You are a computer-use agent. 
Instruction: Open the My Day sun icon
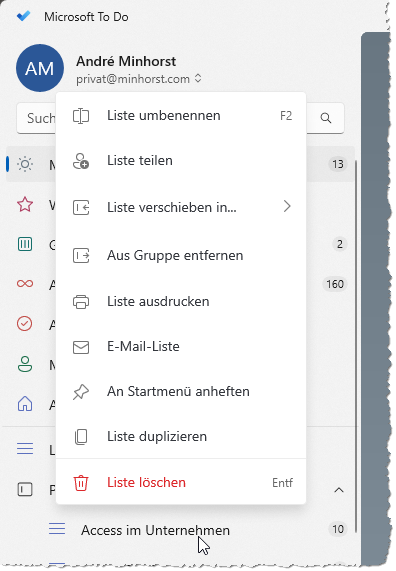tap(25, 164)
